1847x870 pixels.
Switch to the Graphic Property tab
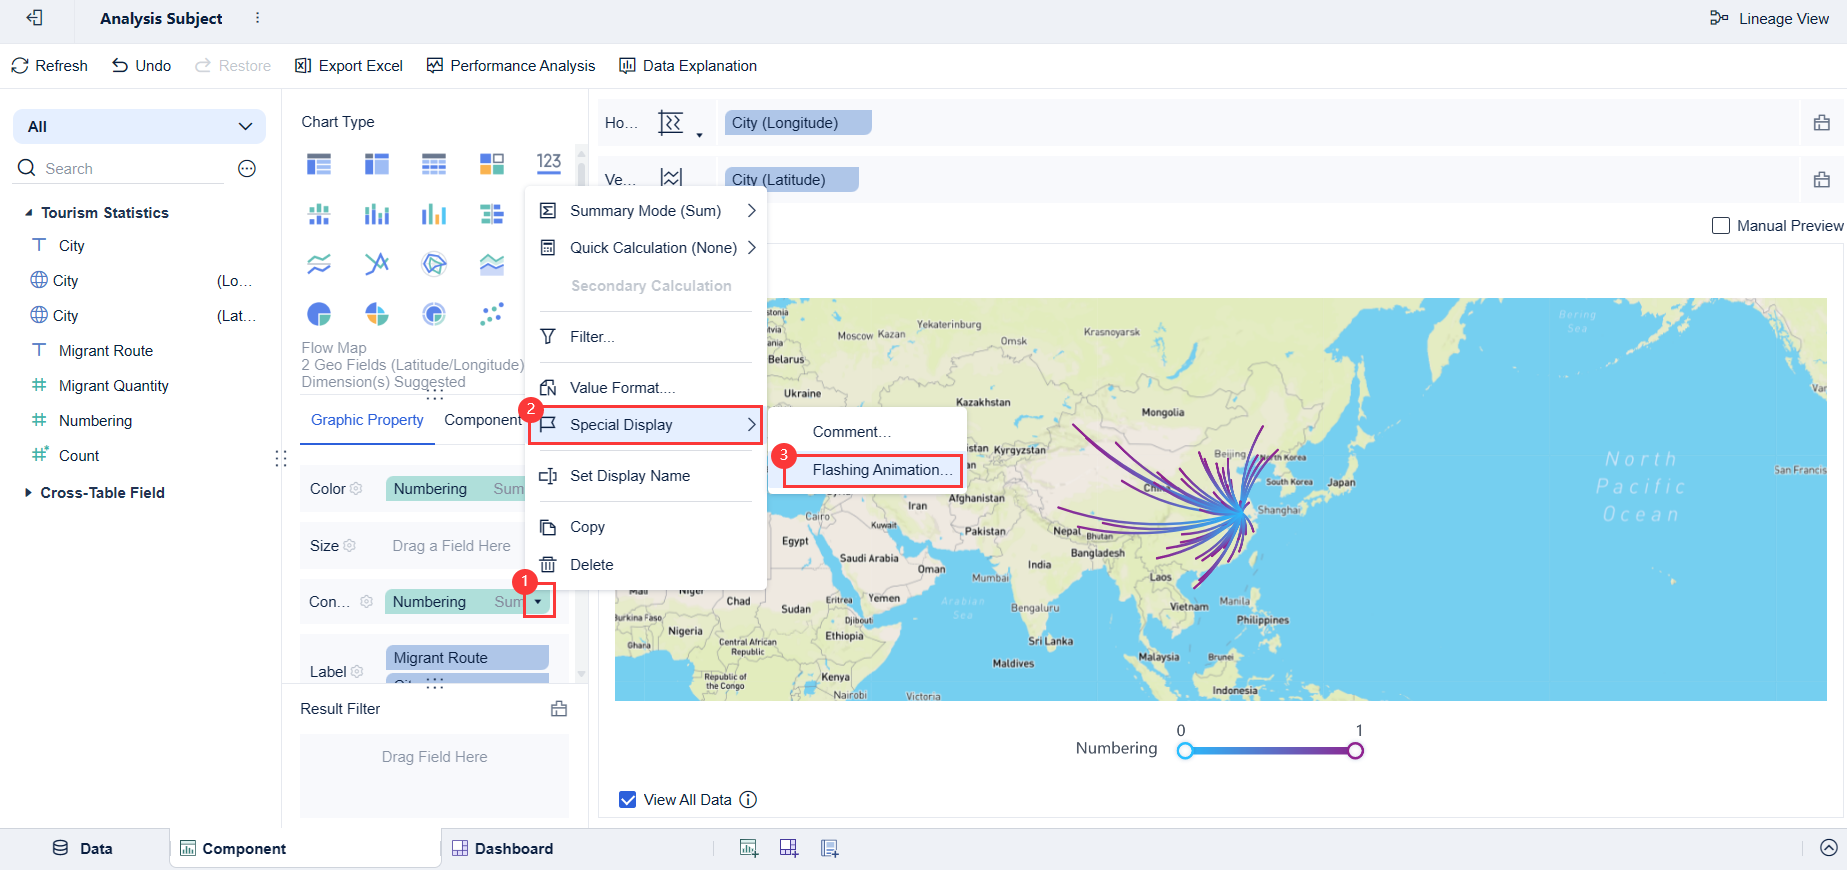[367, 420]
